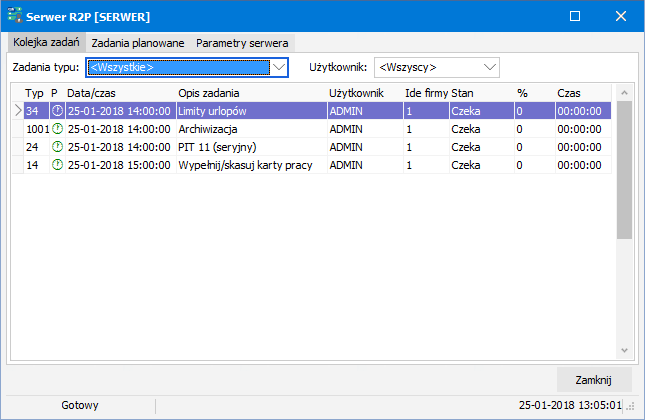Image resolution: width=645 pixels, height=420 pixels.
Task: Switch to Zadania planowane tab
Action: [137, 44]
